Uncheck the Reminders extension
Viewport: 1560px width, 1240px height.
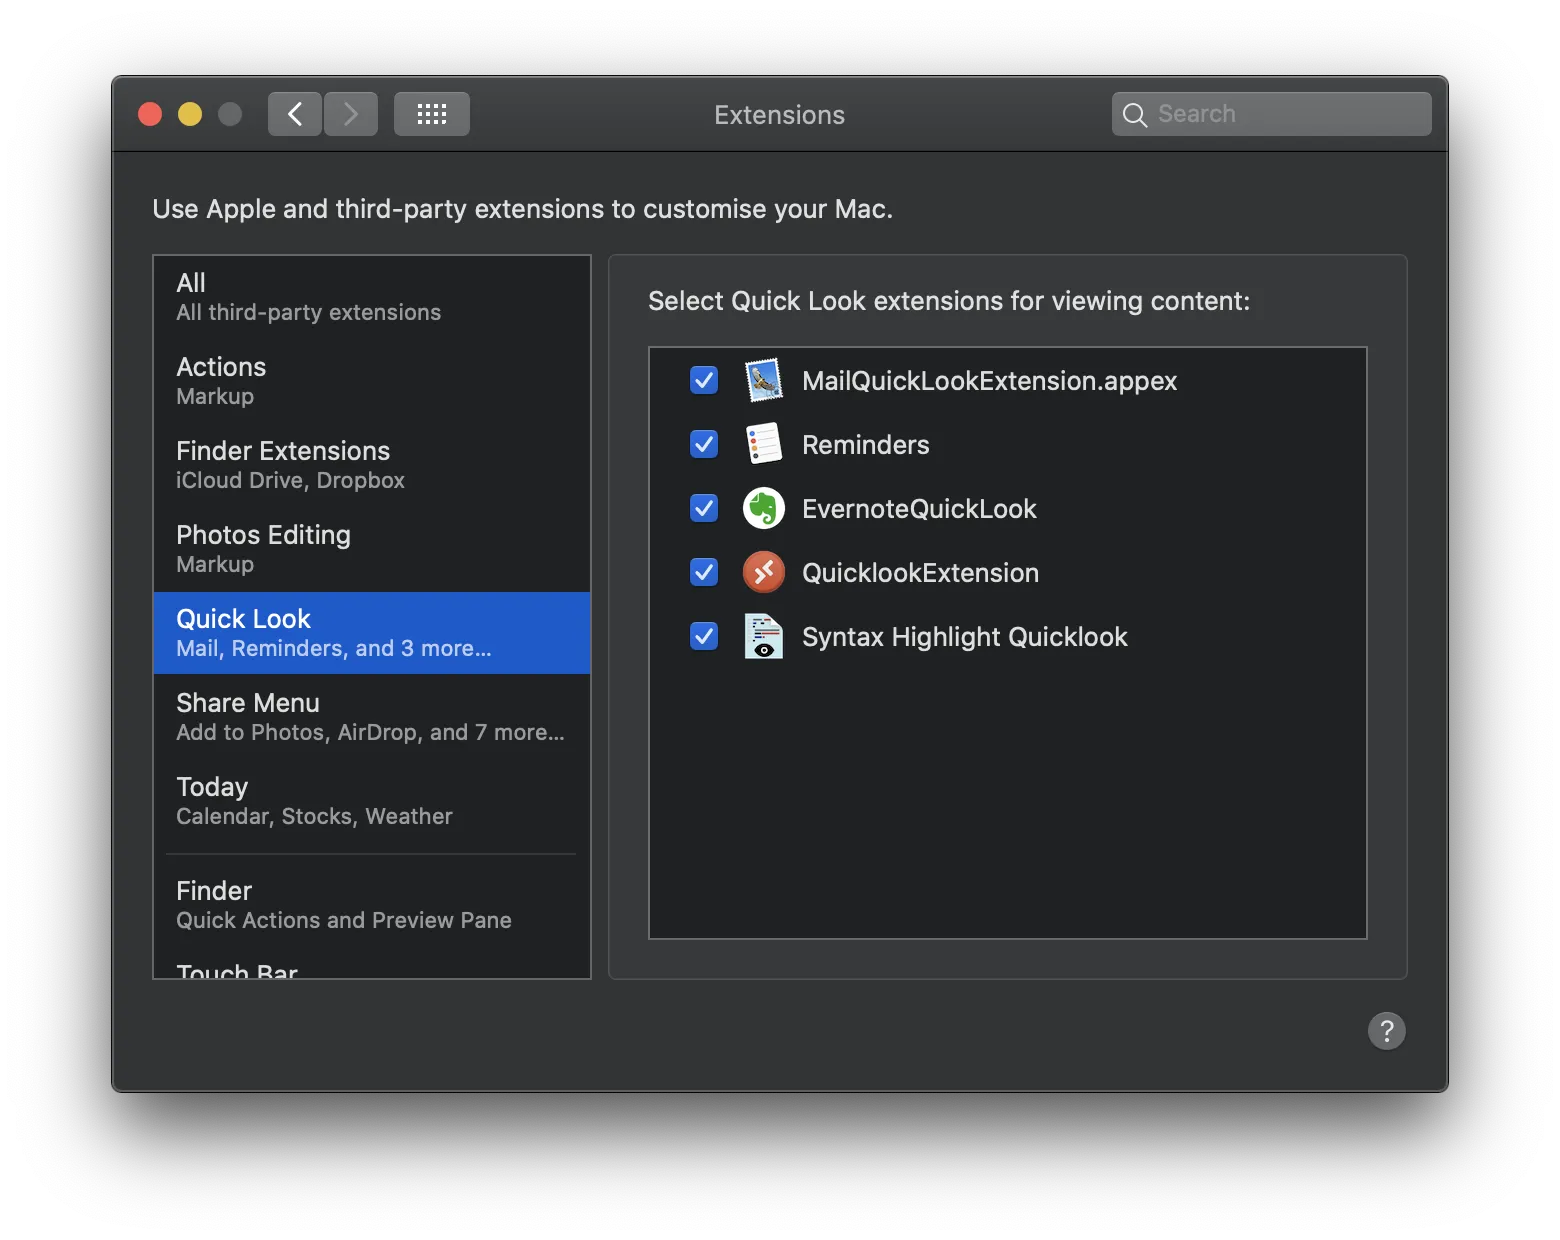point(703,444)
